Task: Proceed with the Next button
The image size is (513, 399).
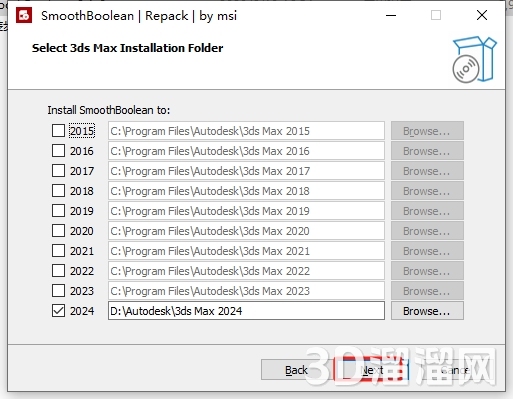Action: click(371, 370)
